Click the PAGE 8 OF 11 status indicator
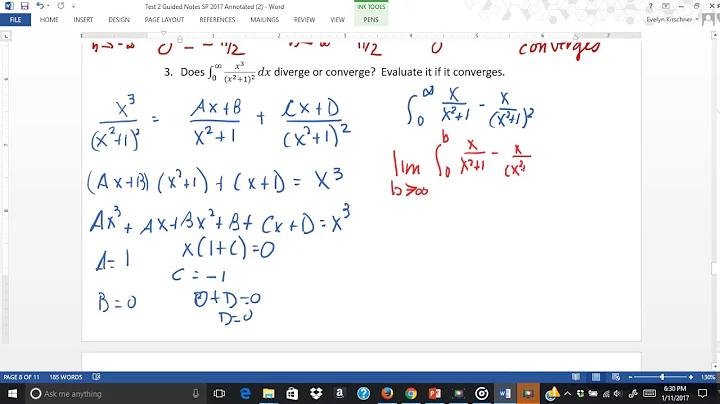The width and height of the screenshot is (720, 404). click(x=22, y=377)
